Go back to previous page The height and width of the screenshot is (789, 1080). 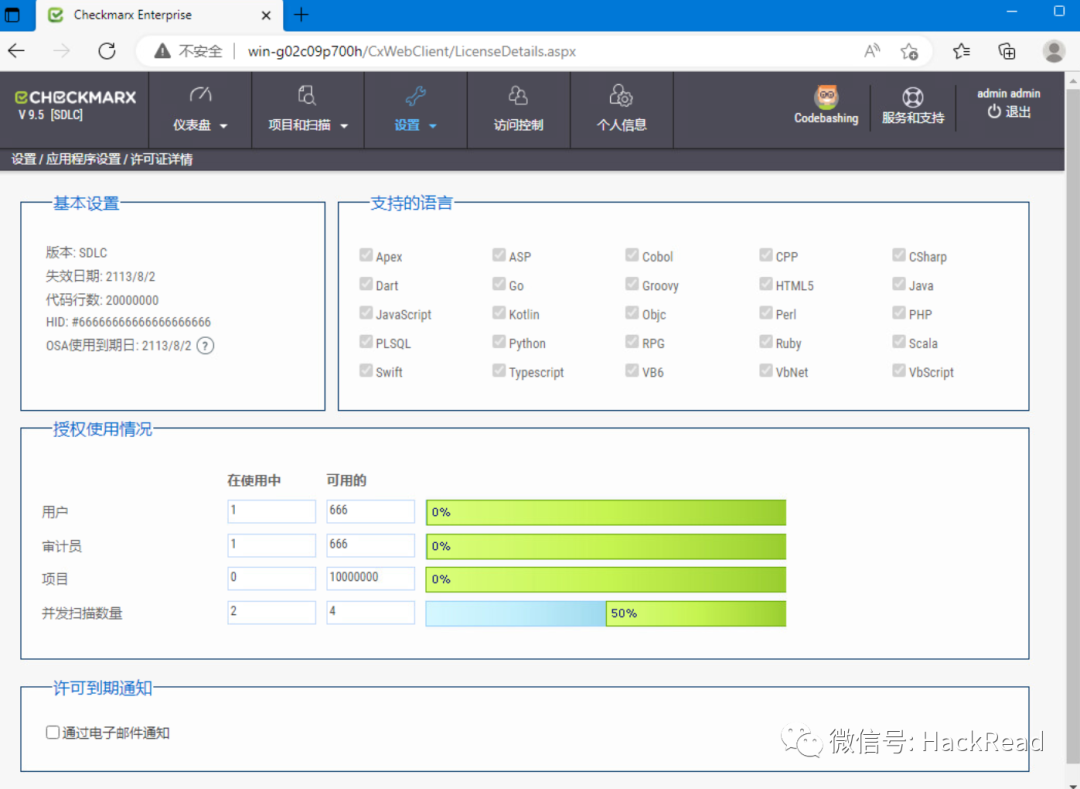(x=17, y=51)
